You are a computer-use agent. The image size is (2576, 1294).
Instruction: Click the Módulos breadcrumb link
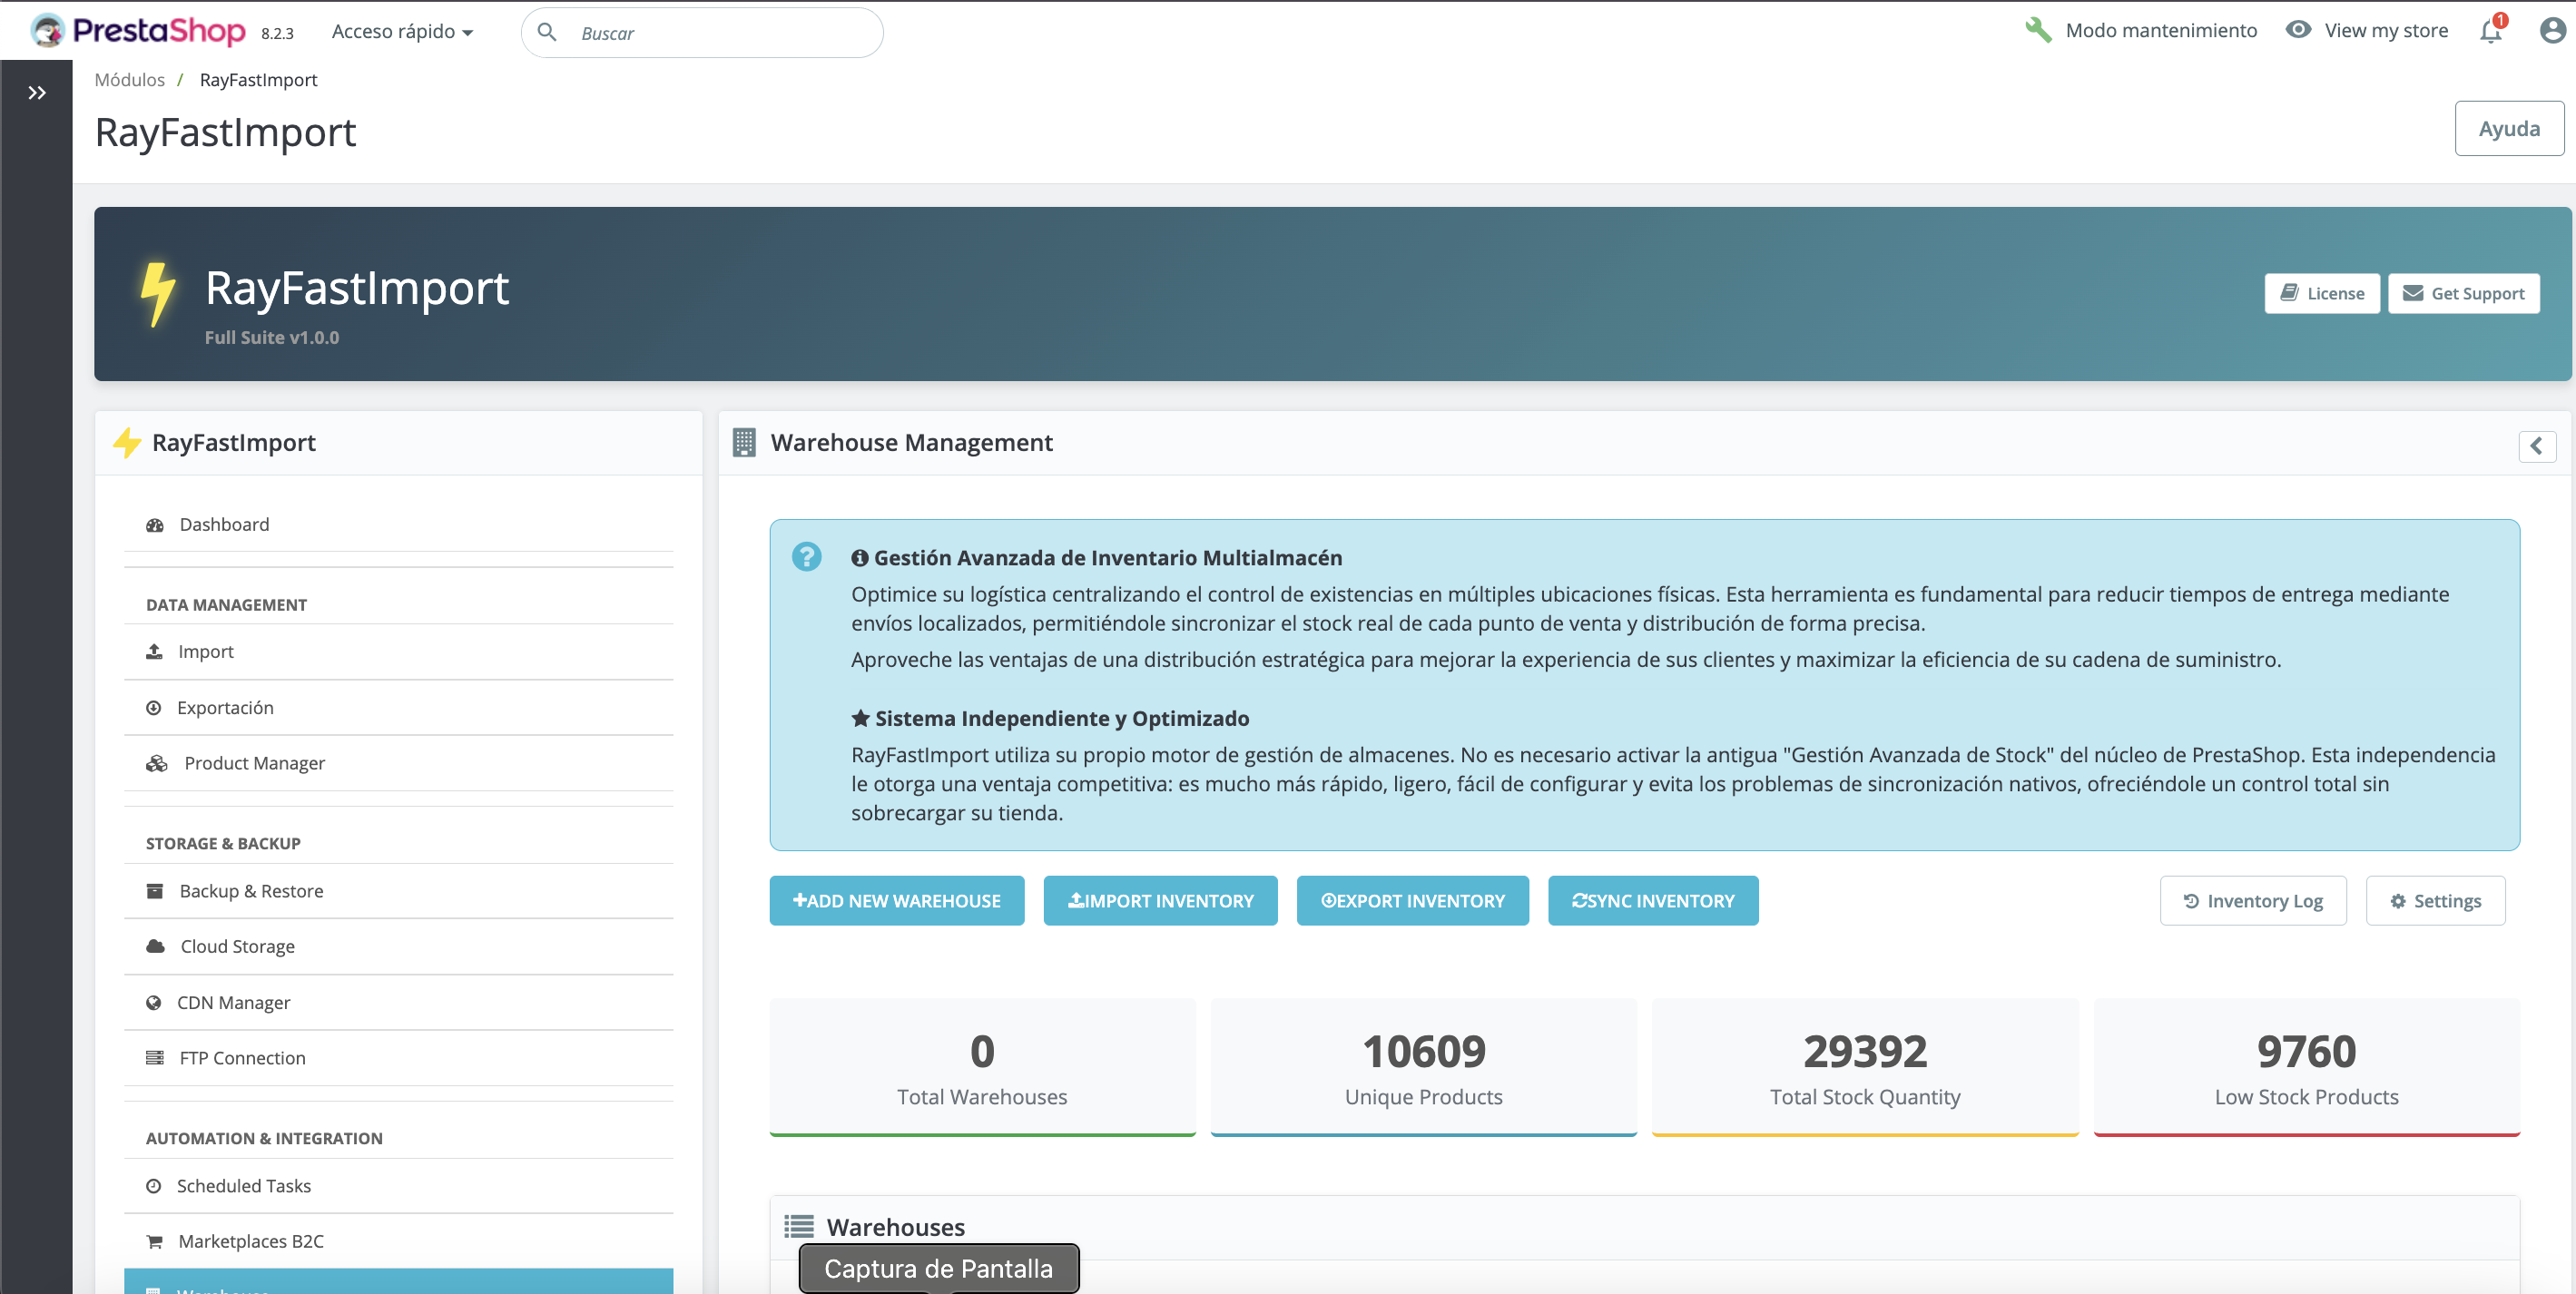[x=129, y=80]
